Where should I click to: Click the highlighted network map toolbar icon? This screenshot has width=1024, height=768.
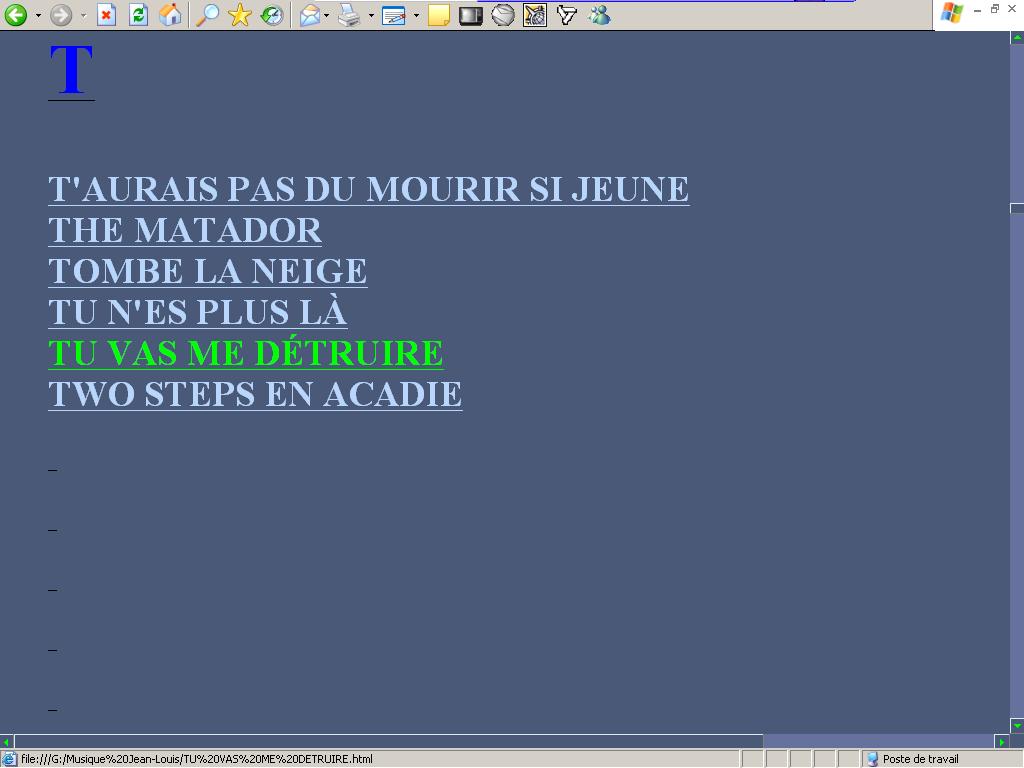click(x=535, y=15)
